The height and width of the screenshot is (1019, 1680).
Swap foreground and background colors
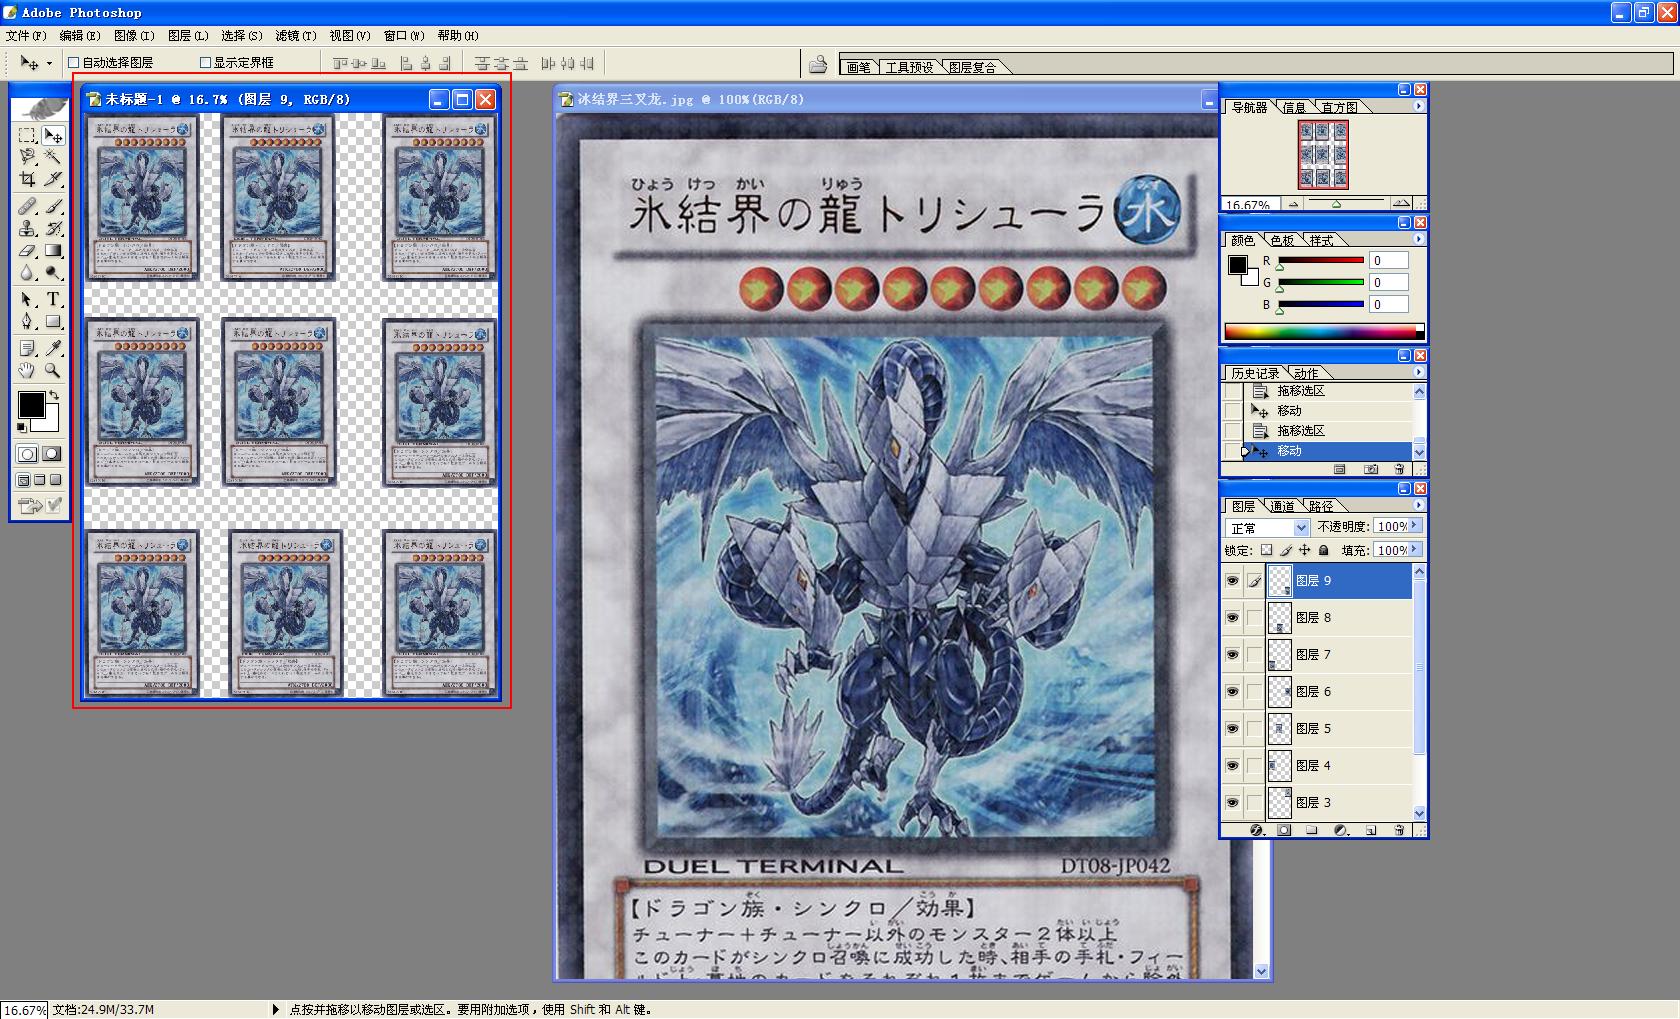click(54, 395)
